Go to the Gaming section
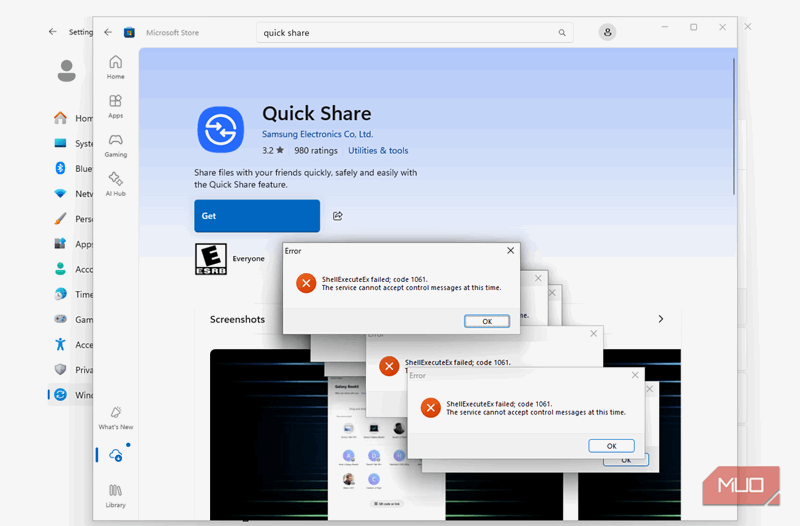 [x=116, y=144]
